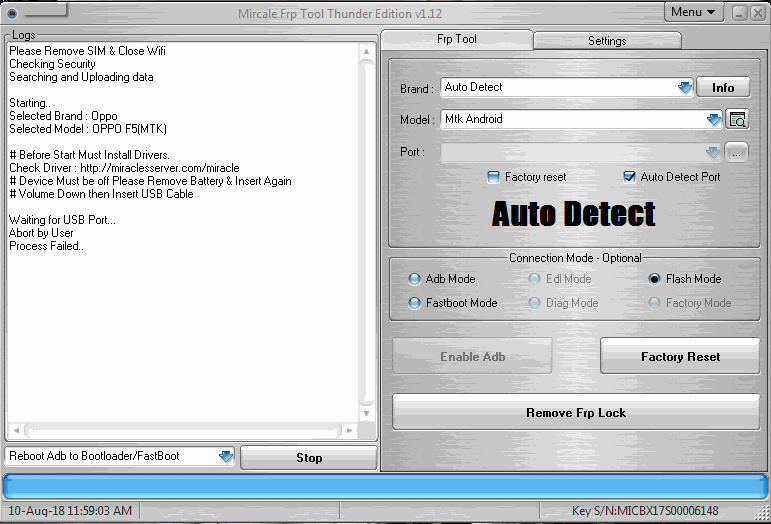The width and height of the screenshot is (771, 524).
Task: Click the app icon in title bar
Action: pos(13,13)
